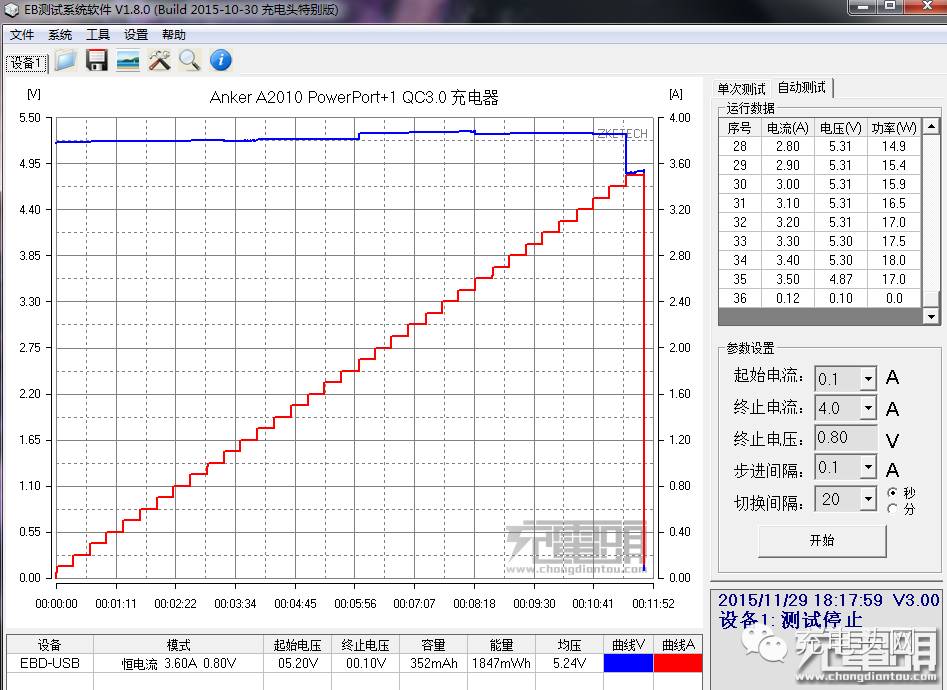Image resolution: width=947 pixels, height=690 pixels.
Task: Select row 31 in the data table
Action: [820, 203]
